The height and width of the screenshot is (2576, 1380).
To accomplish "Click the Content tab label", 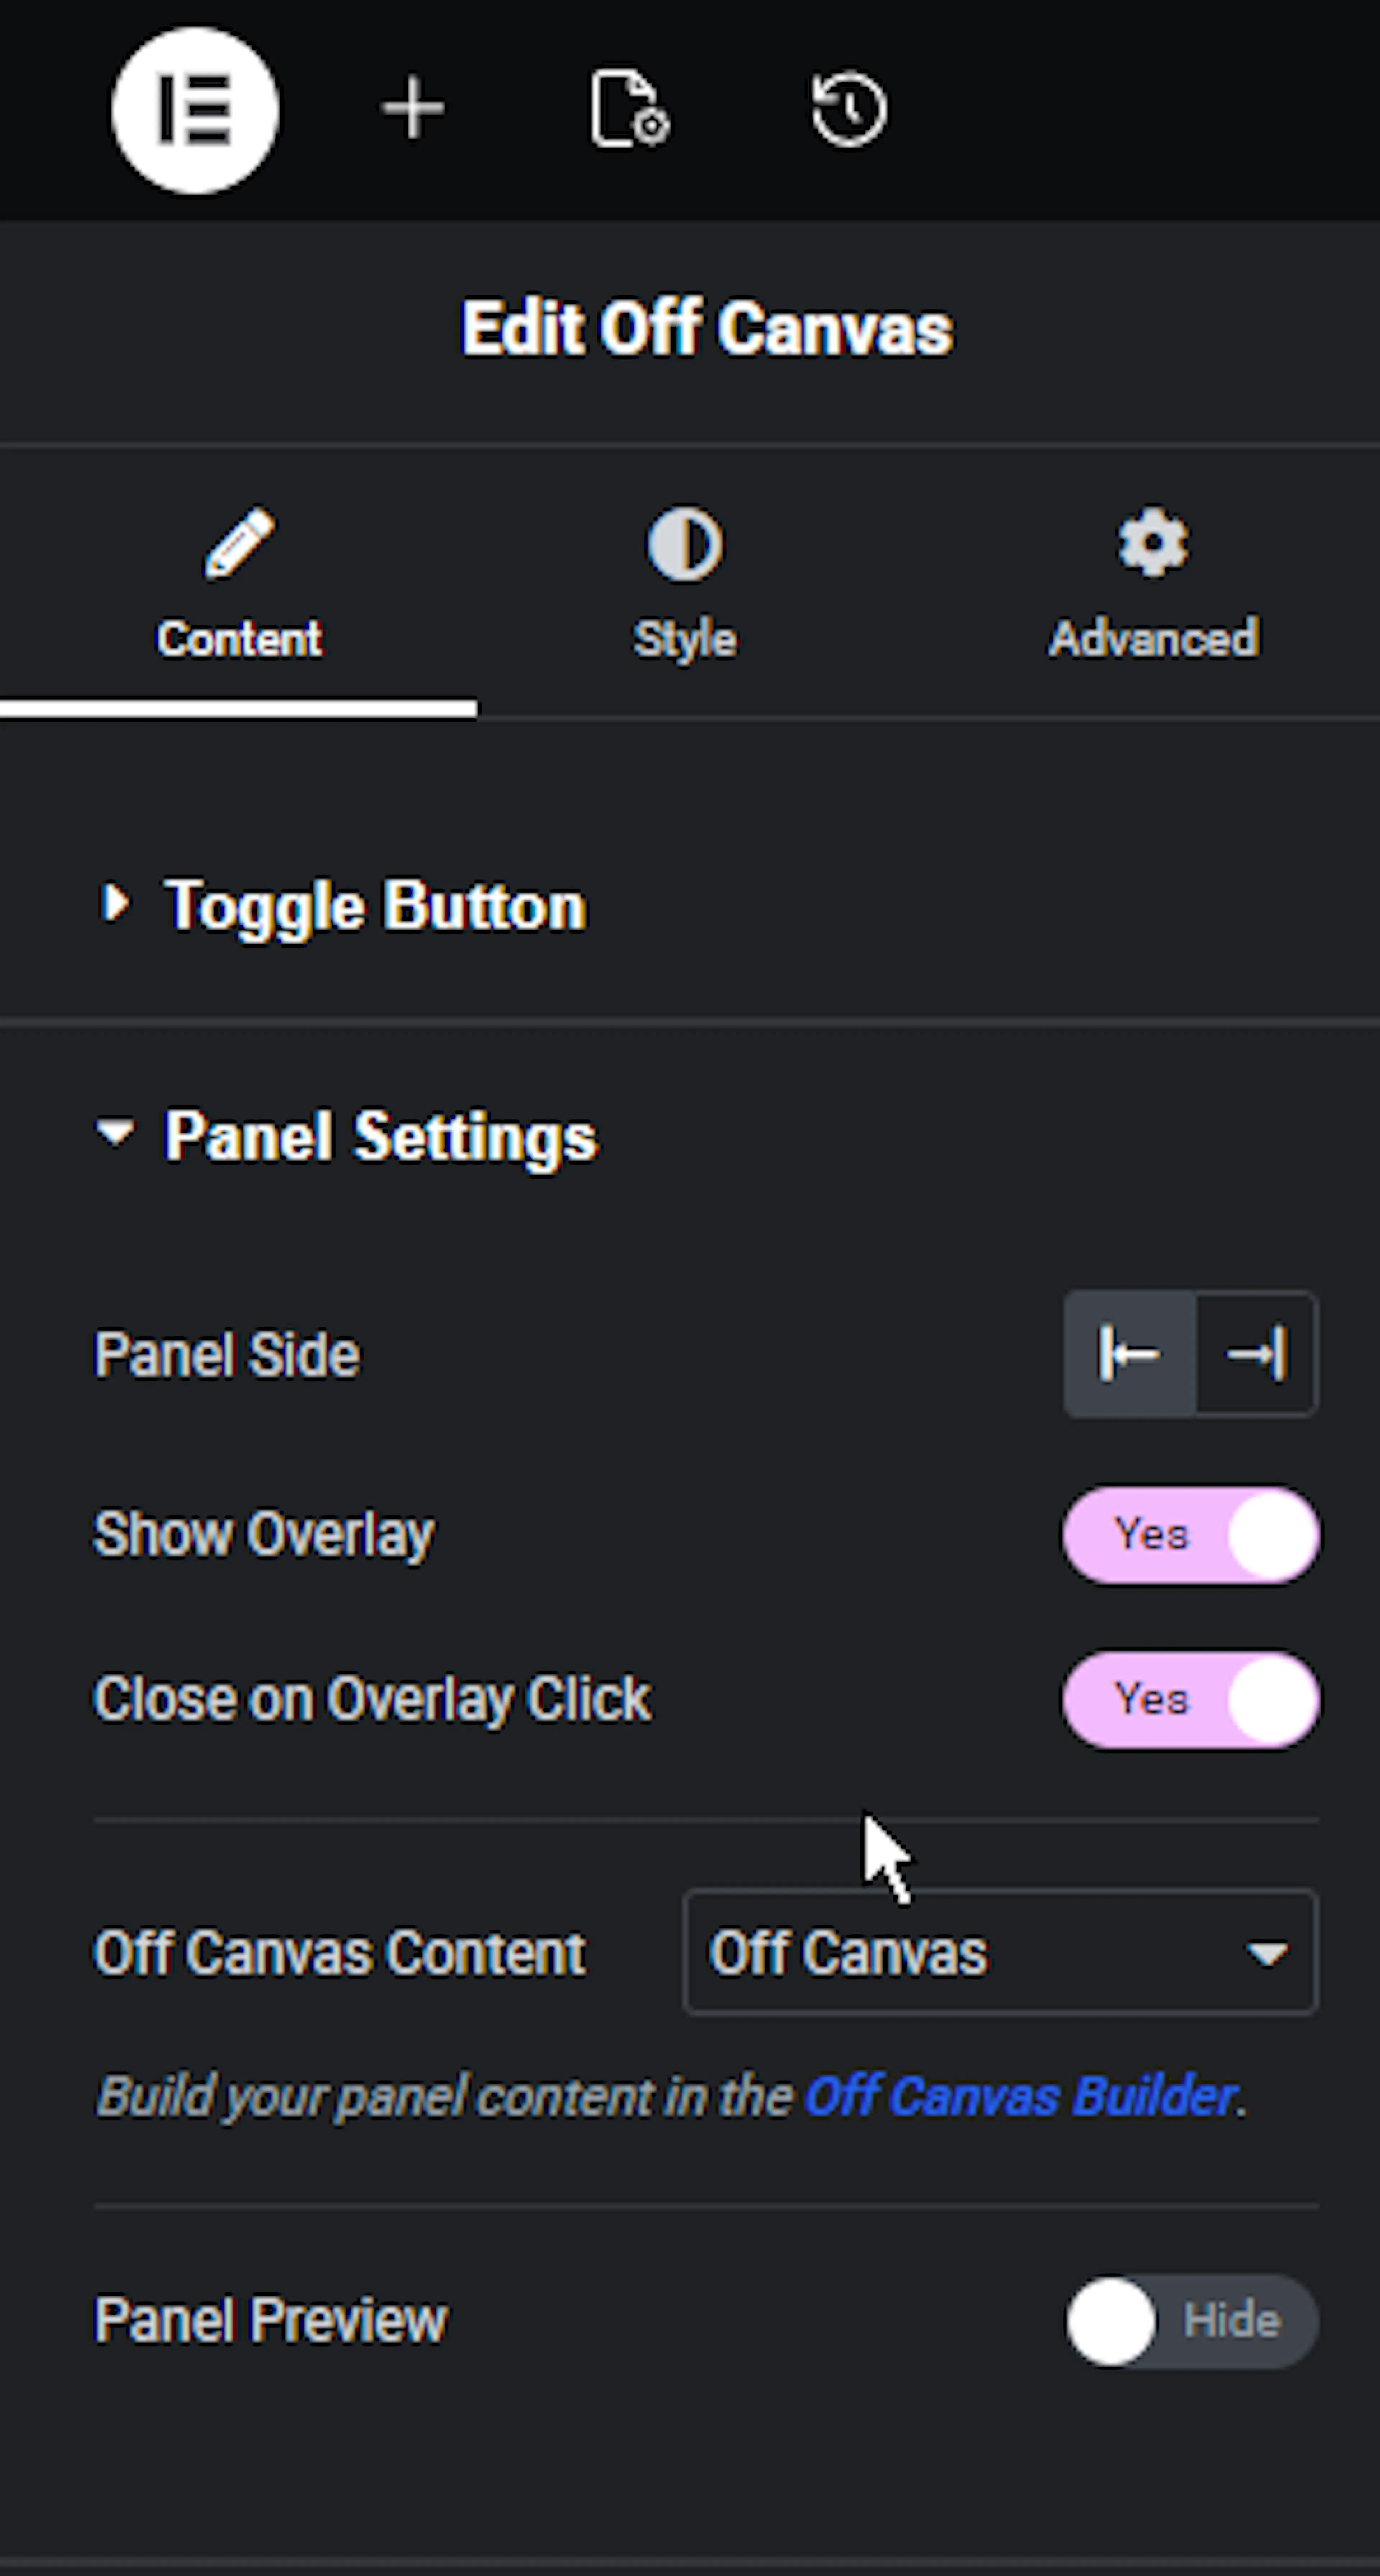I will point(239,638).
